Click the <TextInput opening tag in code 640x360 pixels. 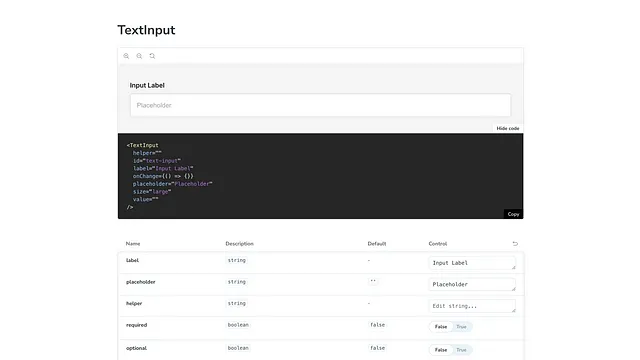point(142,145)
